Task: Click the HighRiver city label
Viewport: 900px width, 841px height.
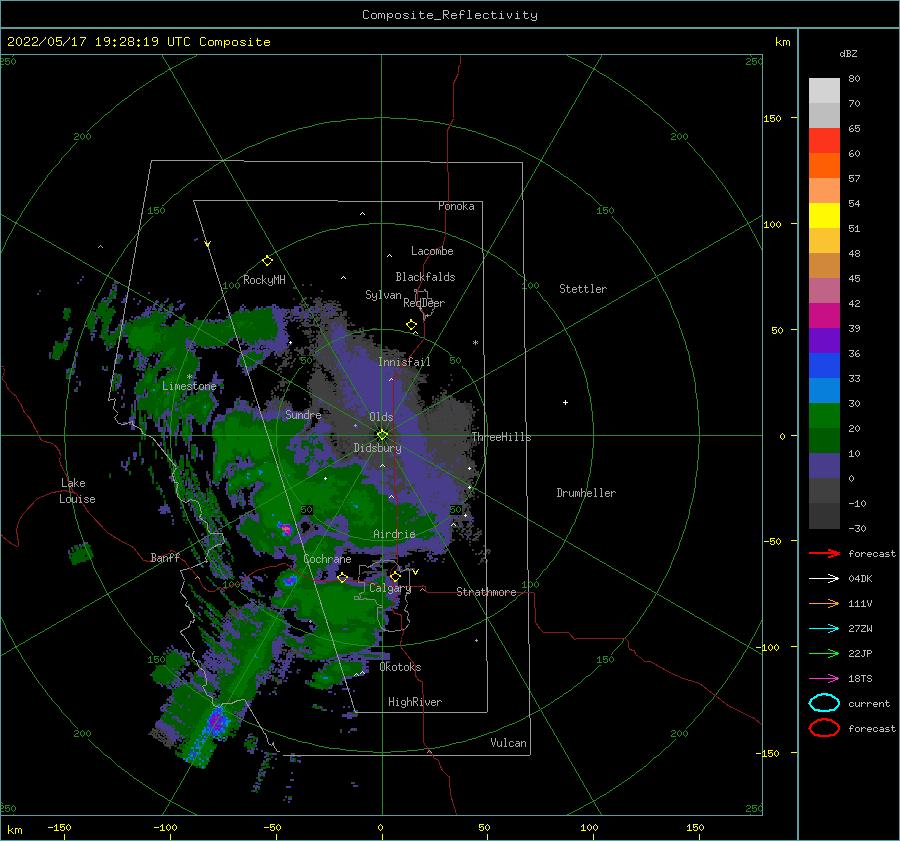Action: click(415, 702)
